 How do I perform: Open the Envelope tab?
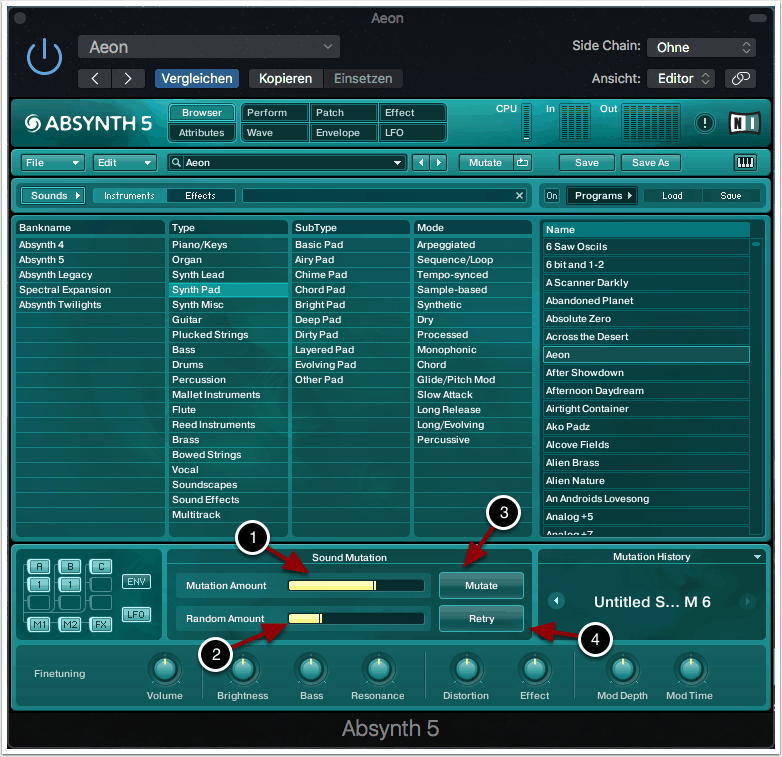343,132
